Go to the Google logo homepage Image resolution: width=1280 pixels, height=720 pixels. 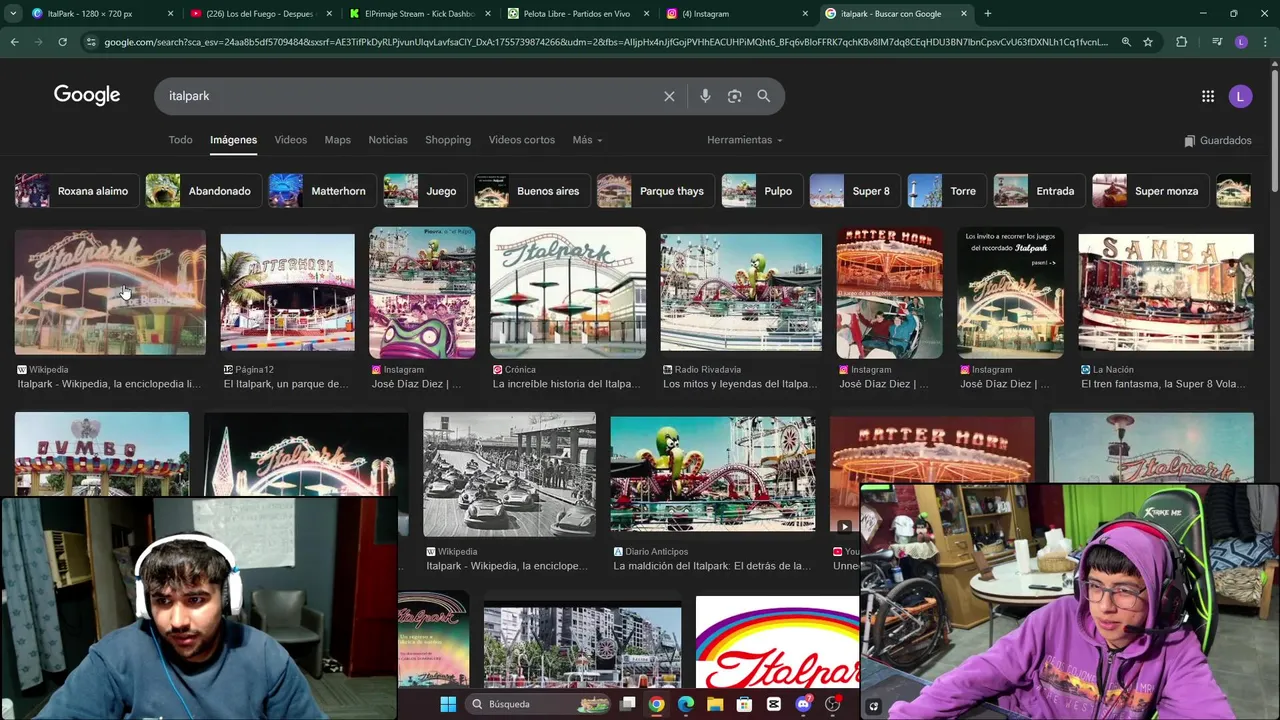click(x=87, y=95)
